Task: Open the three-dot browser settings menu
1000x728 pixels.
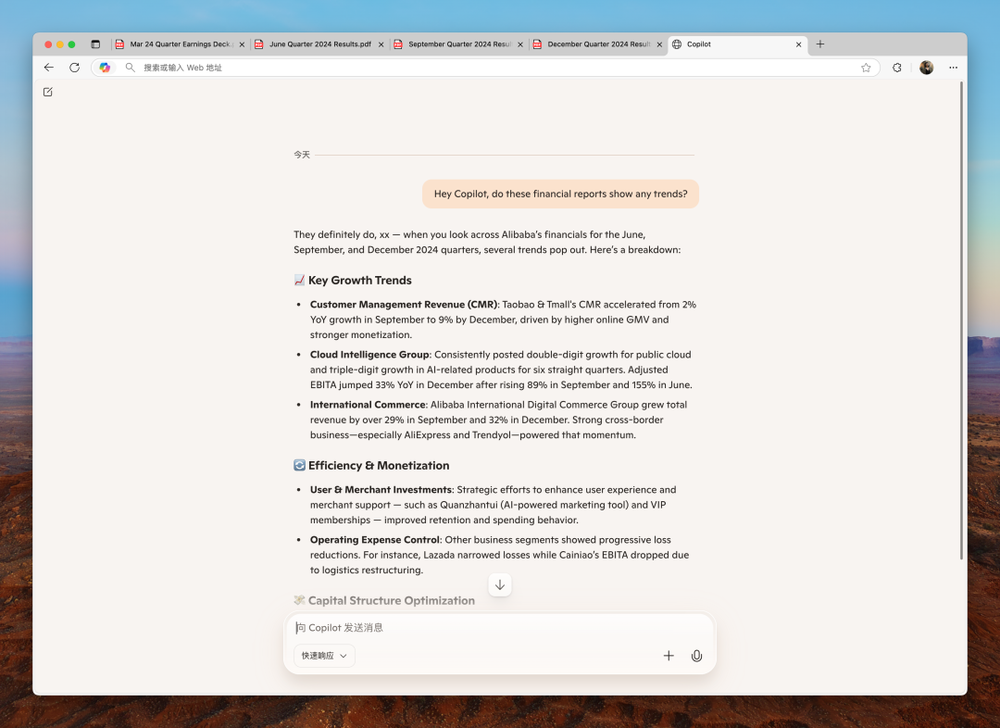Action: coord(953,68)
